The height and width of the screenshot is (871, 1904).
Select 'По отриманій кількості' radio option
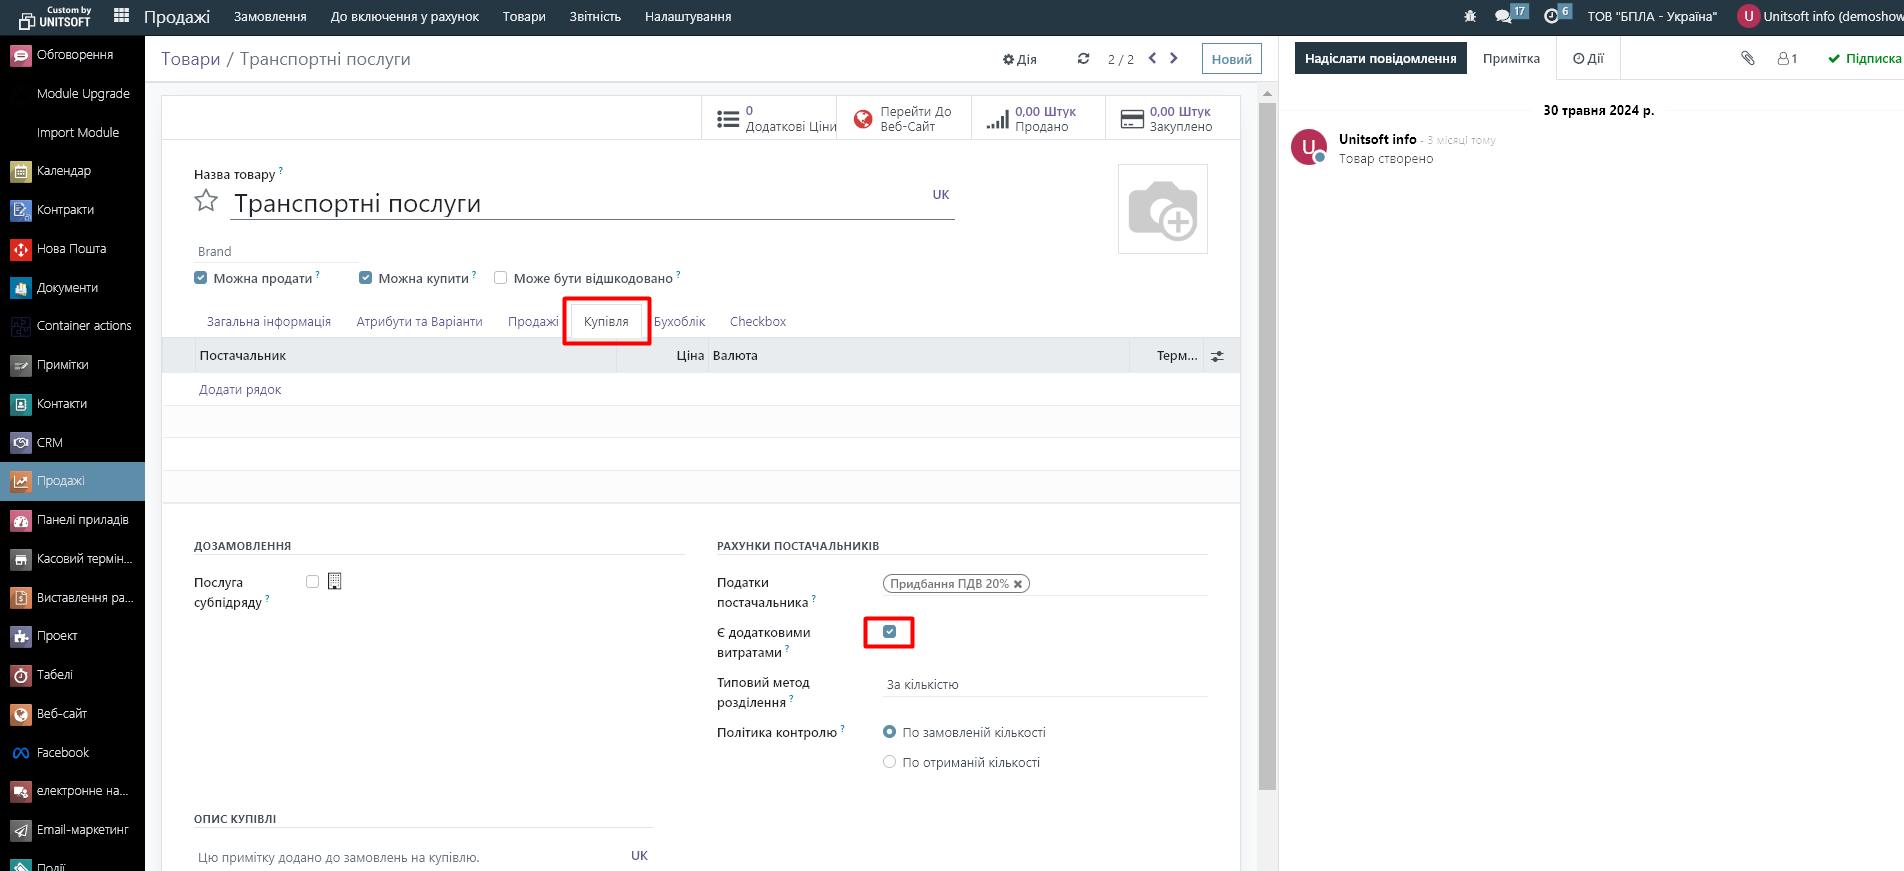point(889,762)
